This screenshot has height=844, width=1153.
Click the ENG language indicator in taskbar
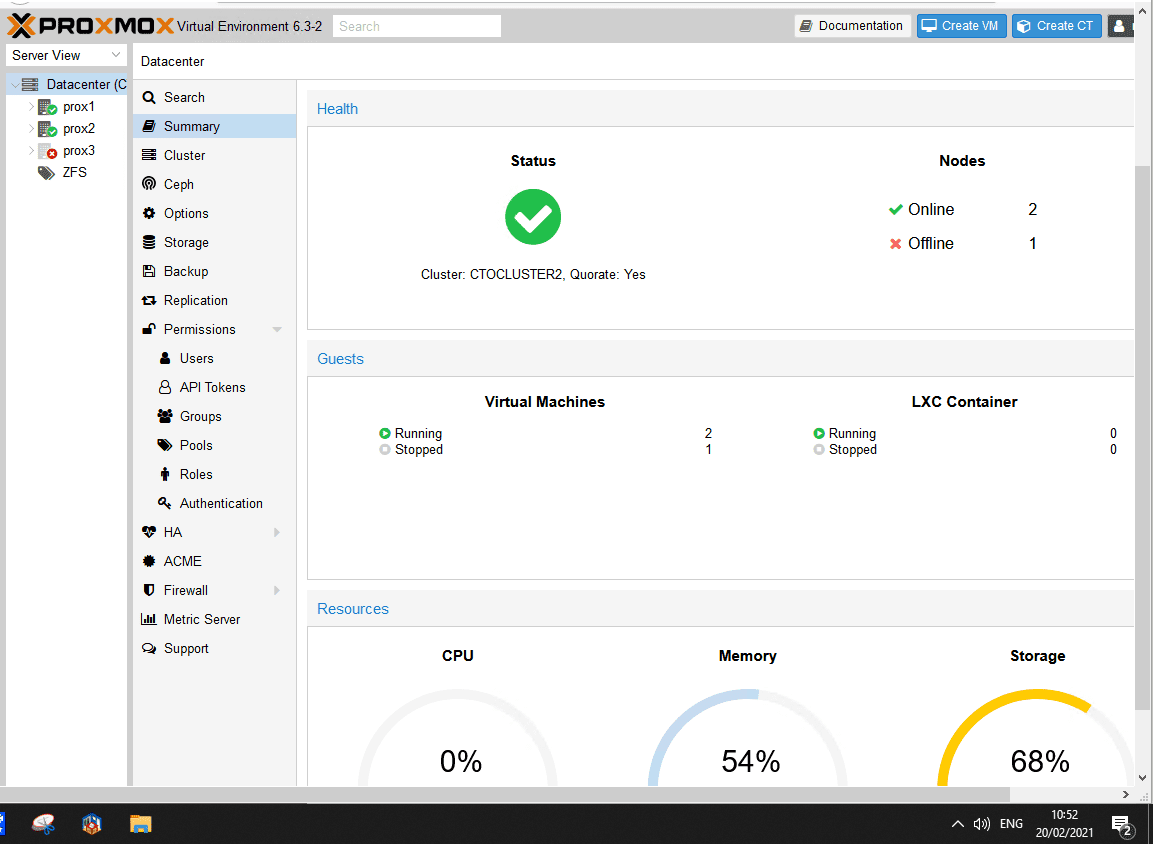1011,824
